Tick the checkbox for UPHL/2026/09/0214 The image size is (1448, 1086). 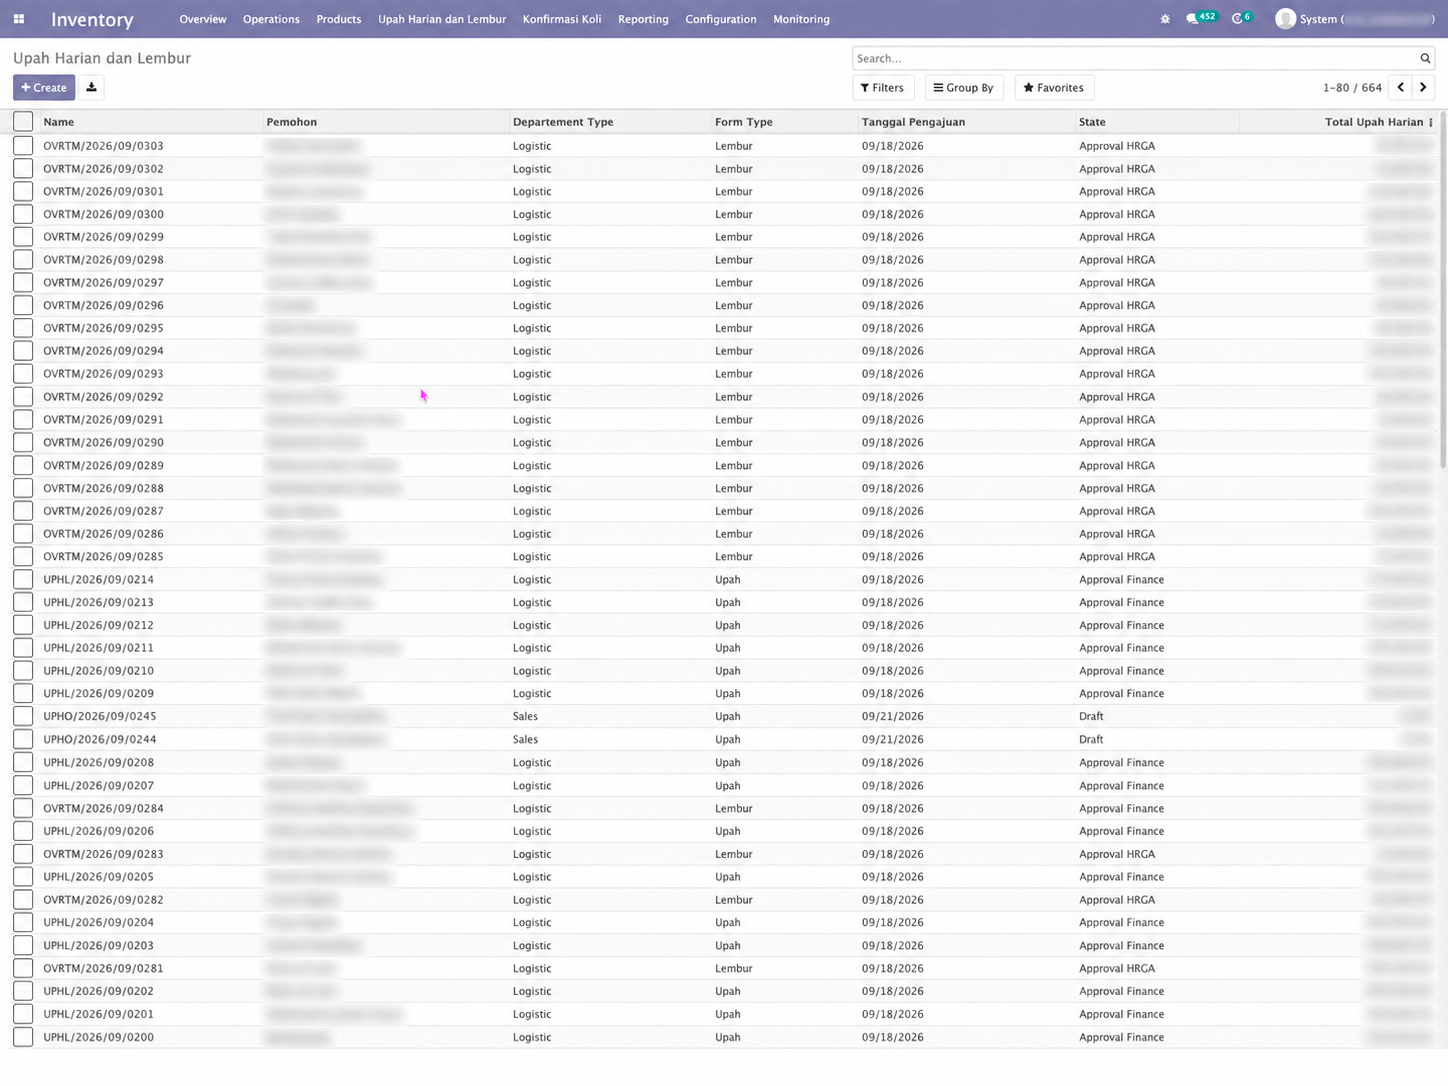click(23, 579)
